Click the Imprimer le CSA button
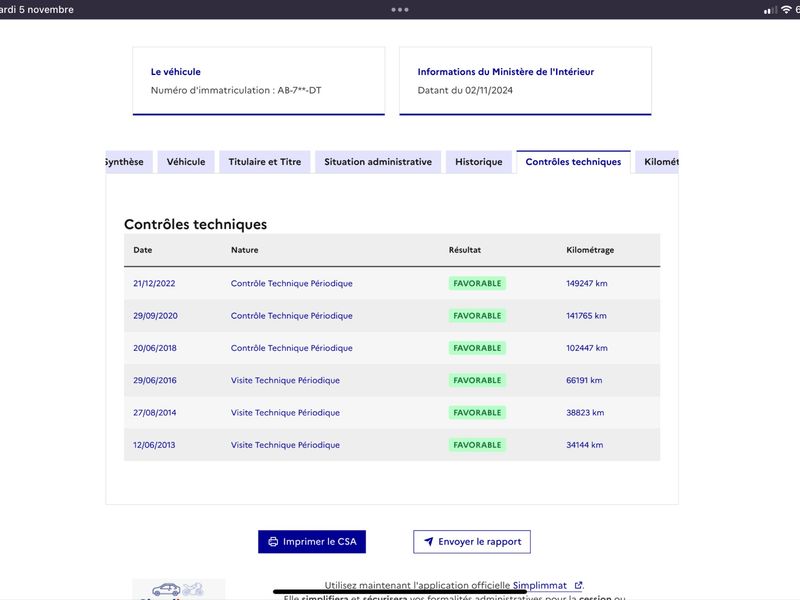800x600 pixels. (312, 542)
